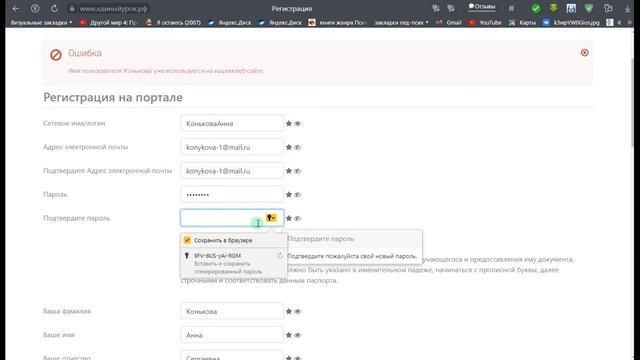Viewport: 640px width, 360px height.
Task: Click the page vertical scrollbar
Action: 633,102
